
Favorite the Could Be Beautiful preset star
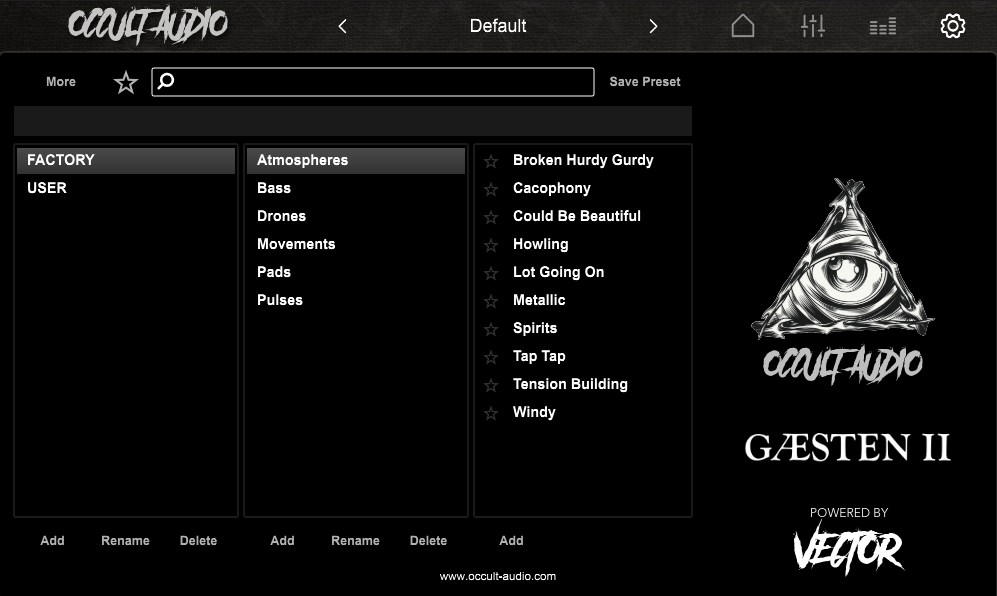(x=491, y=217)
